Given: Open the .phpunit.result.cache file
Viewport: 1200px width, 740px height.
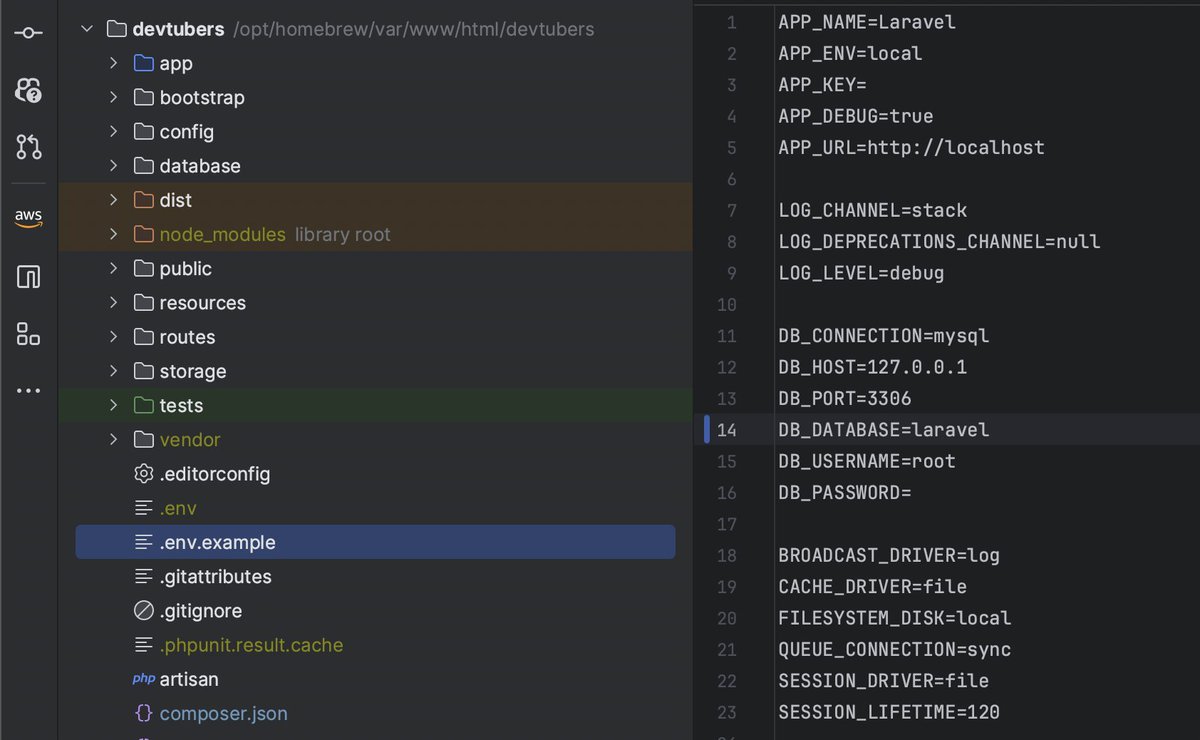Looking at the screenshot, I should point(251,645).
